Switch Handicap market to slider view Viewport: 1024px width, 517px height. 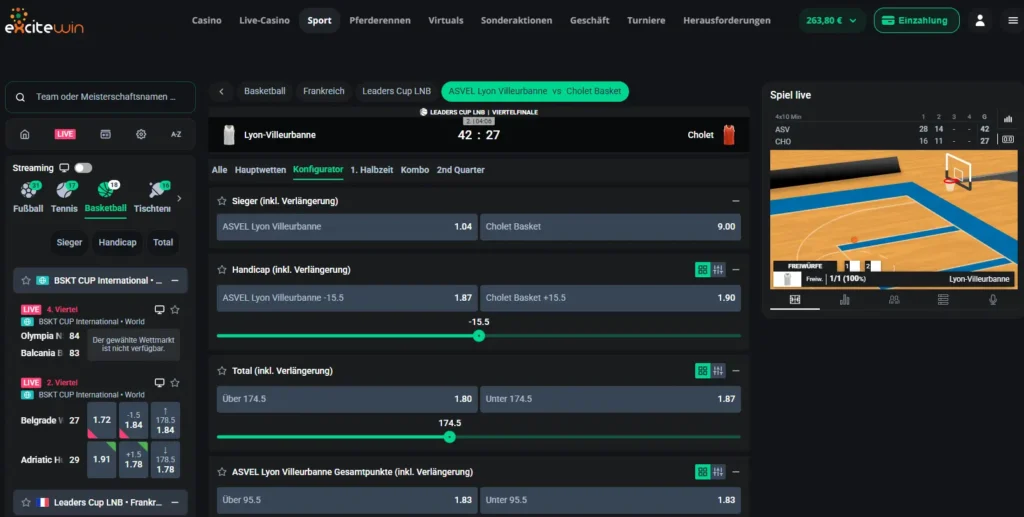coord(718,270)
